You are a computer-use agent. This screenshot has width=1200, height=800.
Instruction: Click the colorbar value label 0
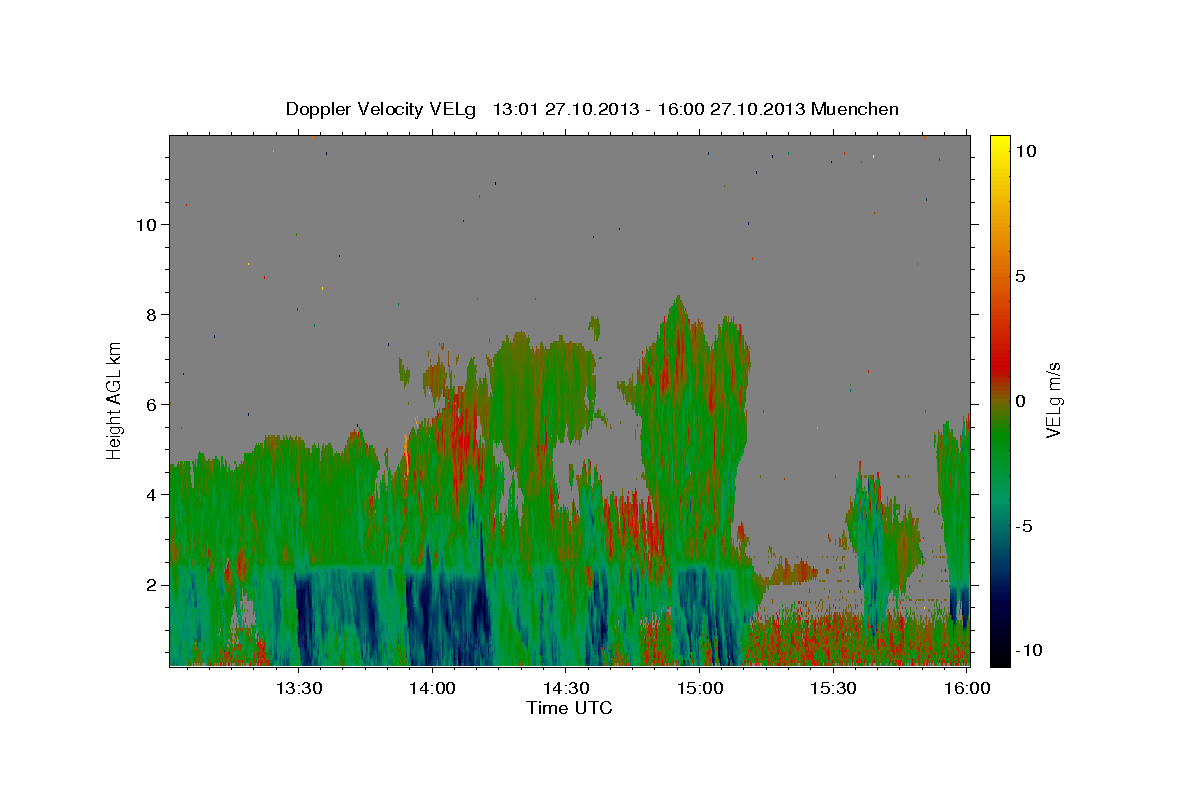(1020, 401)
